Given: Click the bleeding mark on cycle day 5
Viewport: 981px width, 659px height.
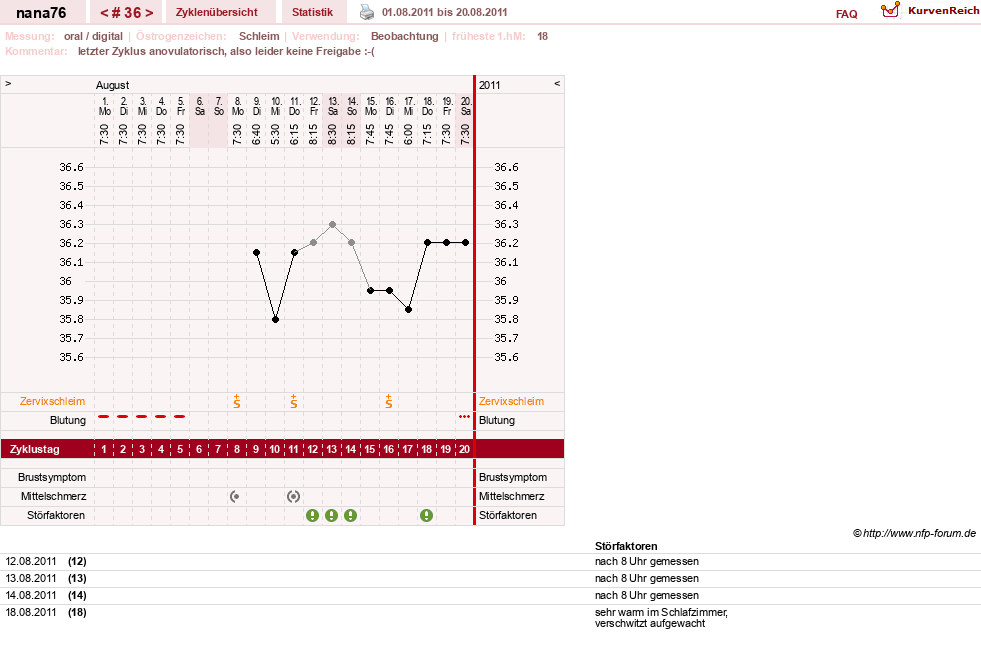Looking at the screenshot, I should coord(180,416).
